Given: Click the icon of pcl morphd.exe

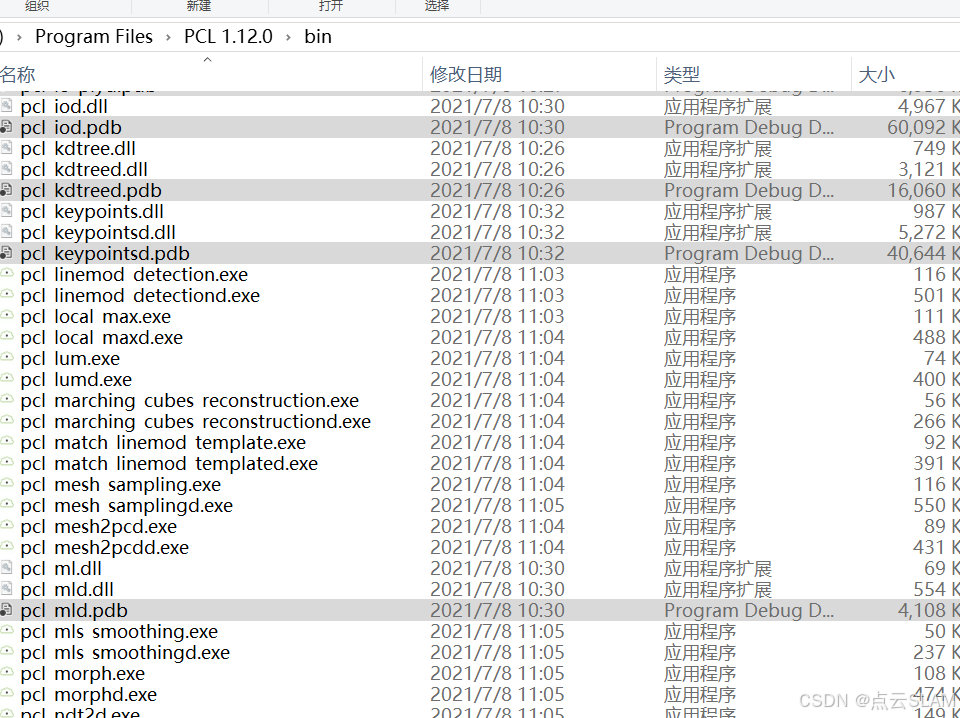Looking at the screenshot, I should pos(6,694).
